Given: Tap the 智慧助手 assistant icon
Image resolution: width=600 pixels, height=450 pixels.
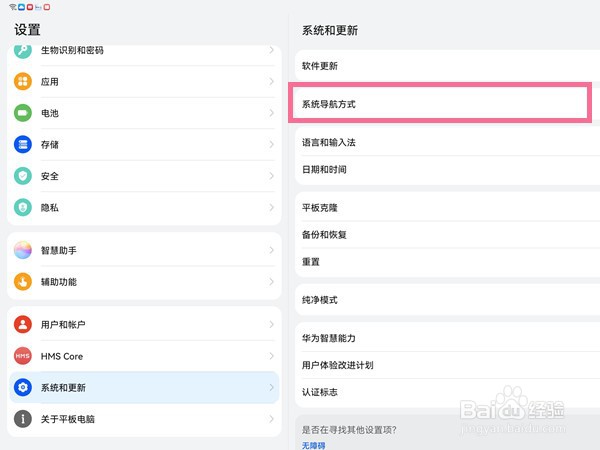Looking at the screenshot, I should coord(23,251).
